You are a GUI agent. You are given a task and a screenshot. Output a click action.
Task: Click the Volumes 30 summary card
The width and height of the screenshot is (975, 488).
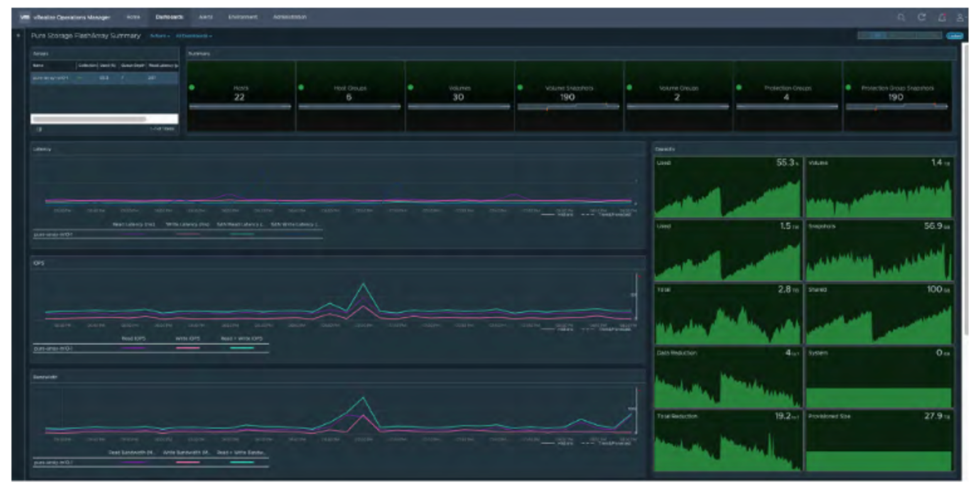[x=460, y=96]
